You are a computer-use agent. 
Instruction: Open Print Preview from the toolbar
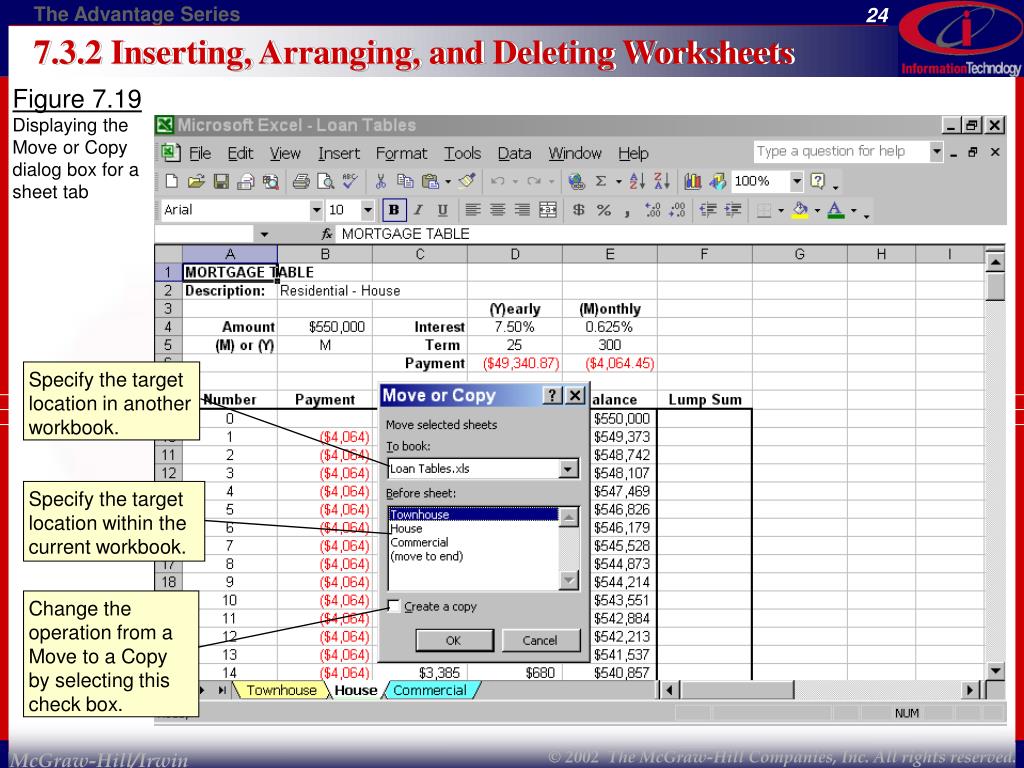pyautogui.click(x=325, y=182)
